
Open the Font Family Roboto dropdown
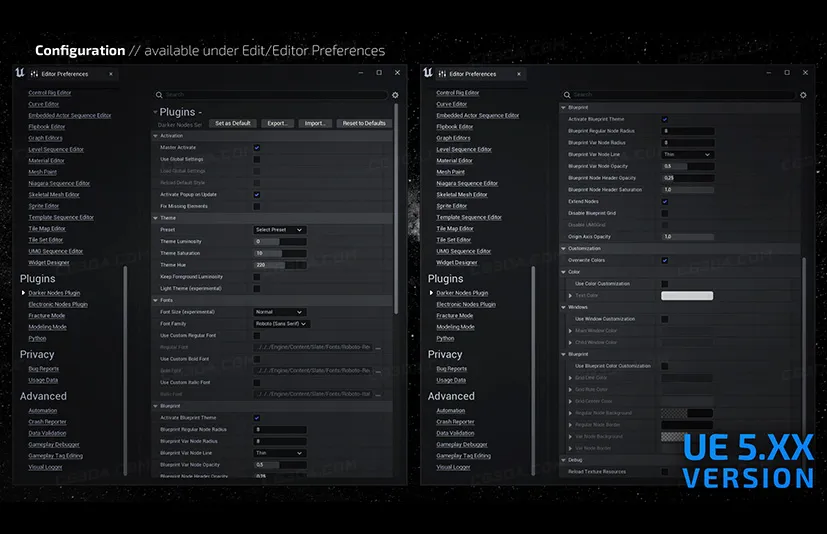(x=282, y=324)
